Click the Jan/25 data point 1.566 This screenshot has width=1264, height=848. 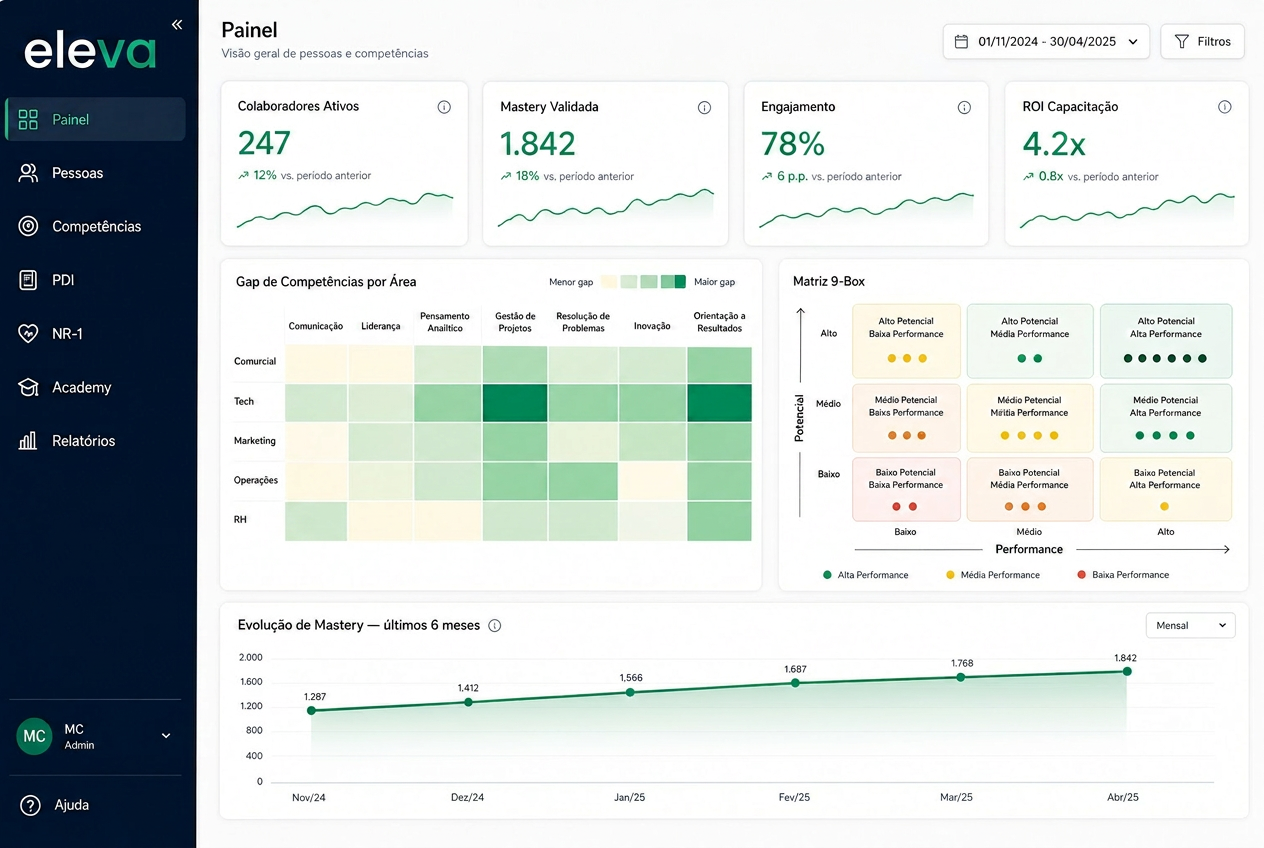[x=630, y=692]
